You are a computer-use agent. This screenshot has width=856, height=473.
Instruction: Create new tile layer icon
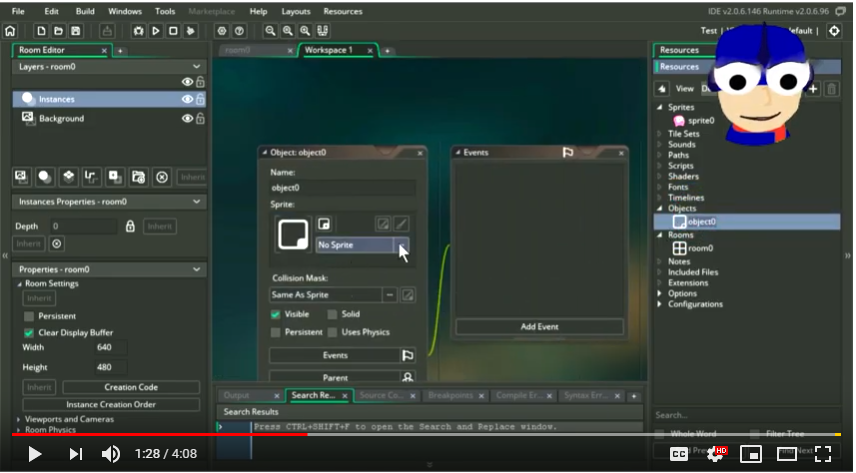[68, 177]
